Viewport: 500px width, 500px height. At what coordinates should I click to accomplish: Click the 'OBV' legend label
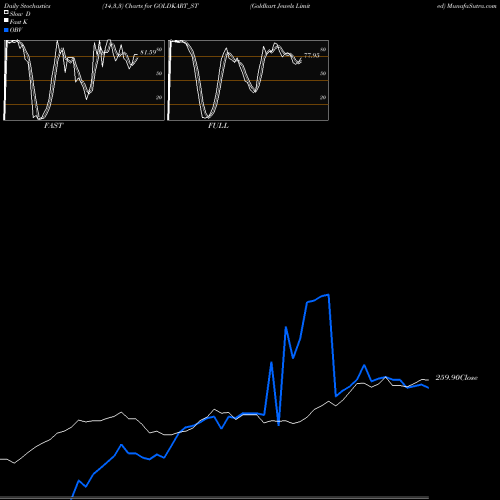pyautogui.click(x=16, y=30)
